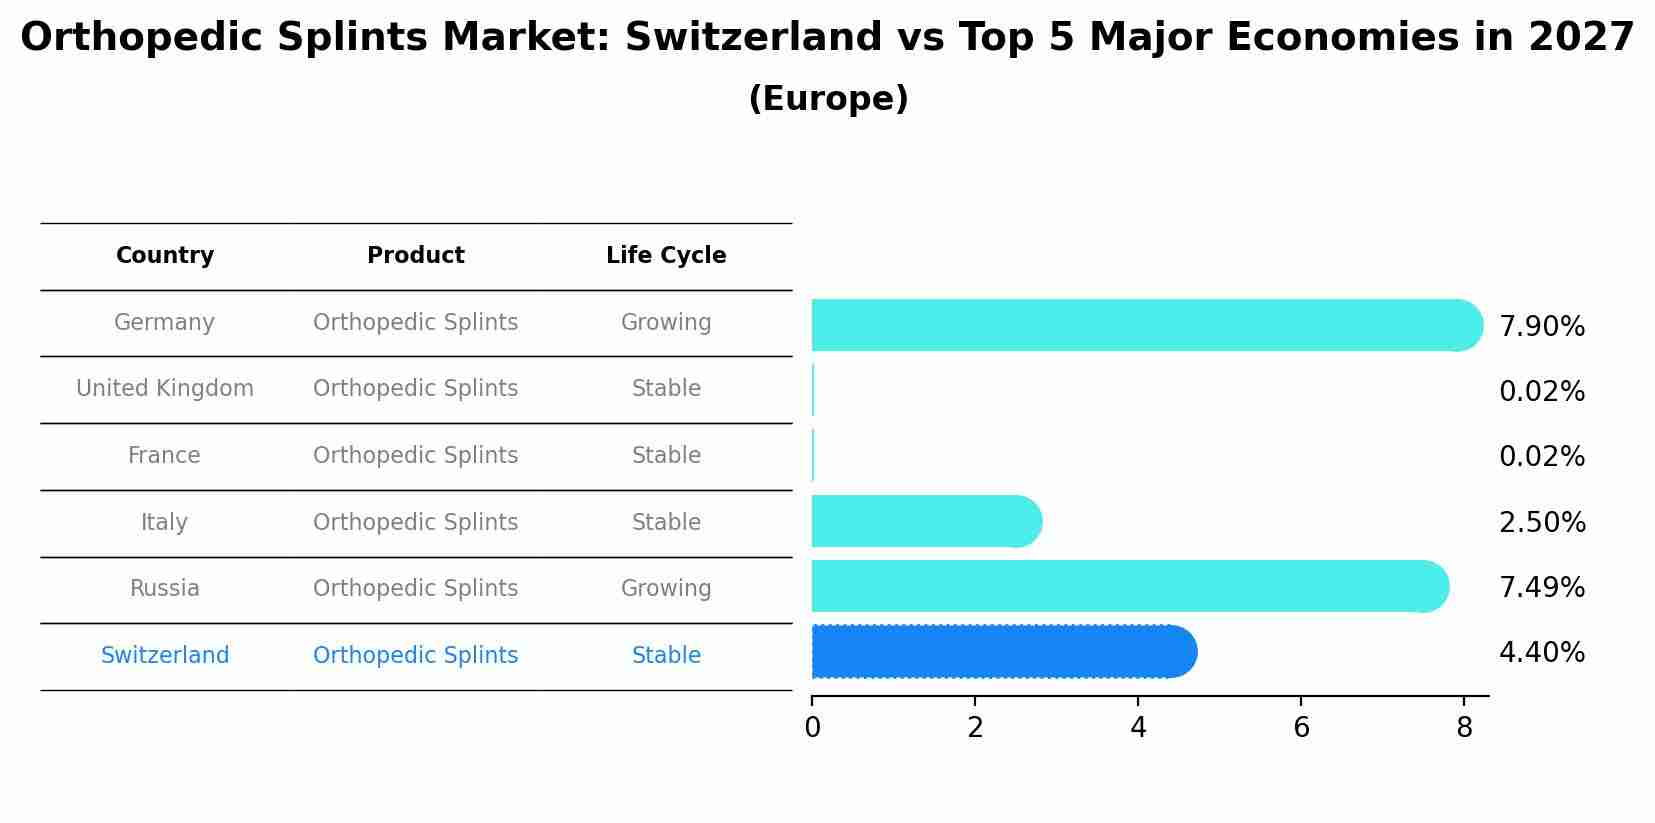The image size is (1655, 823).
Task: Click the 7.90% value label
Action: pos(1541,327)
